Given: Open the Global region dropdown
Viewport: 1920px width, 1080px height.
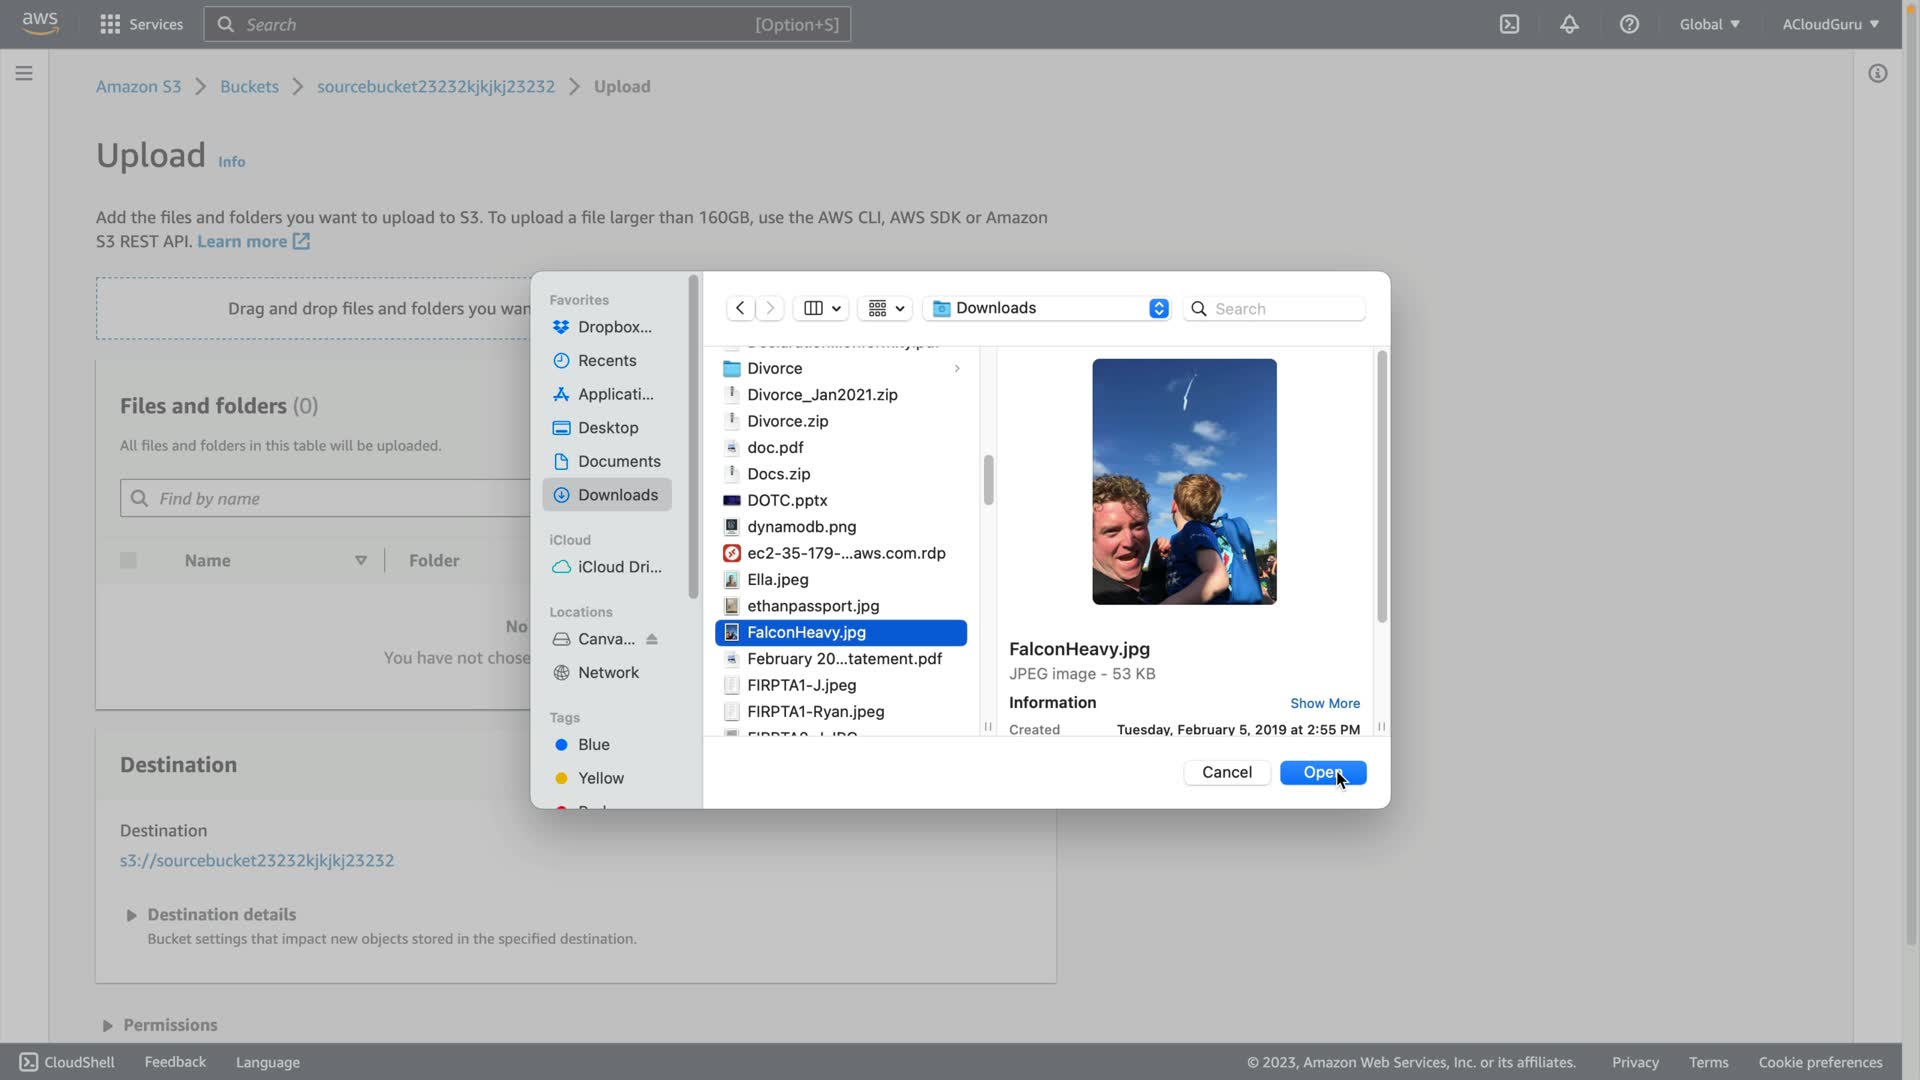Looking at the screenshot, I should tap(1709, 24).
